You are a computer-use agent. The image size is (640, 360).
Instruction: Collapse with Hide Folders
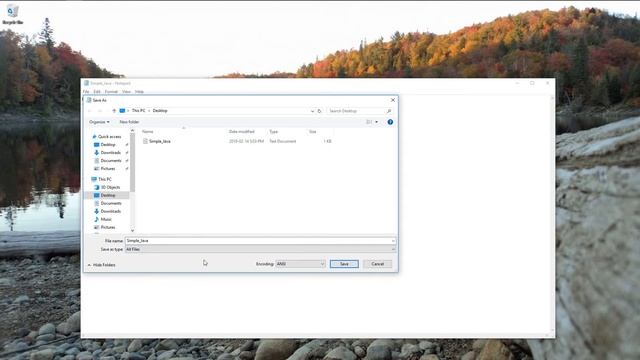(101, 265)
